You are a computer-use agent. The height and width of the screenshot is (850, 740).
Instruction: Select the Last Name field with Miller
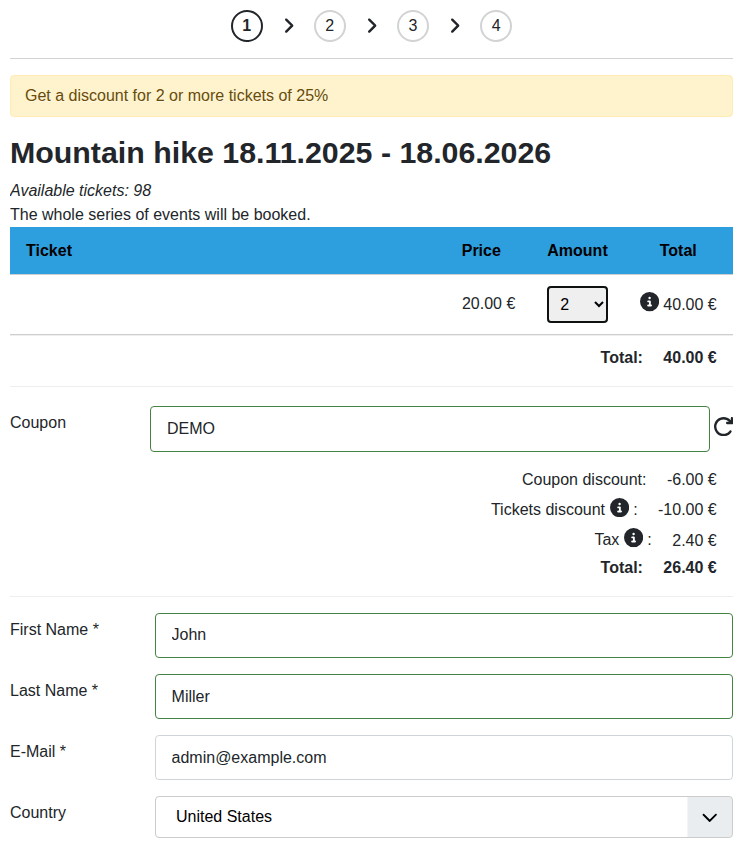pyautogui.click(x=443, y=697)
